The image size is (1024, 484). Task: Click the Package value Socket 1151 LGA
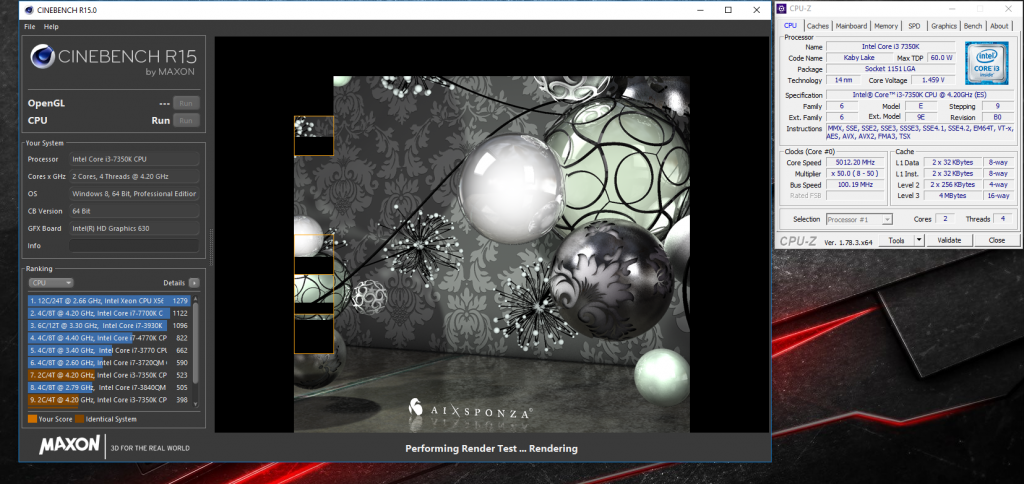891,69
